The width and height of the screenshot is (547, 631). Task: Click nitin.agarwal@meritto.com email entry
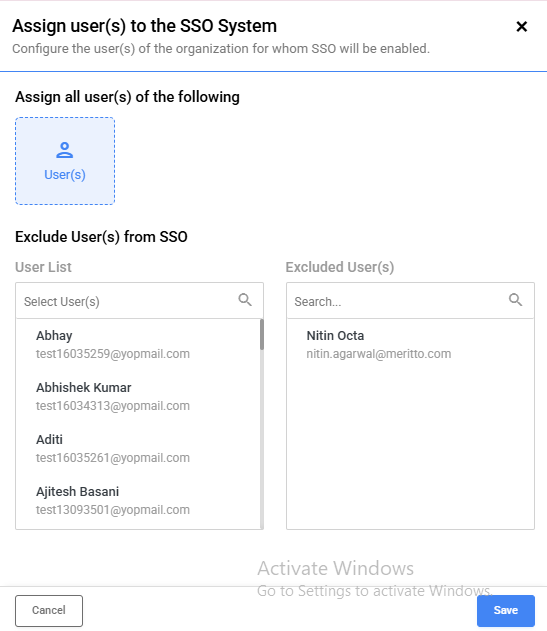click(x=379, y=354)
